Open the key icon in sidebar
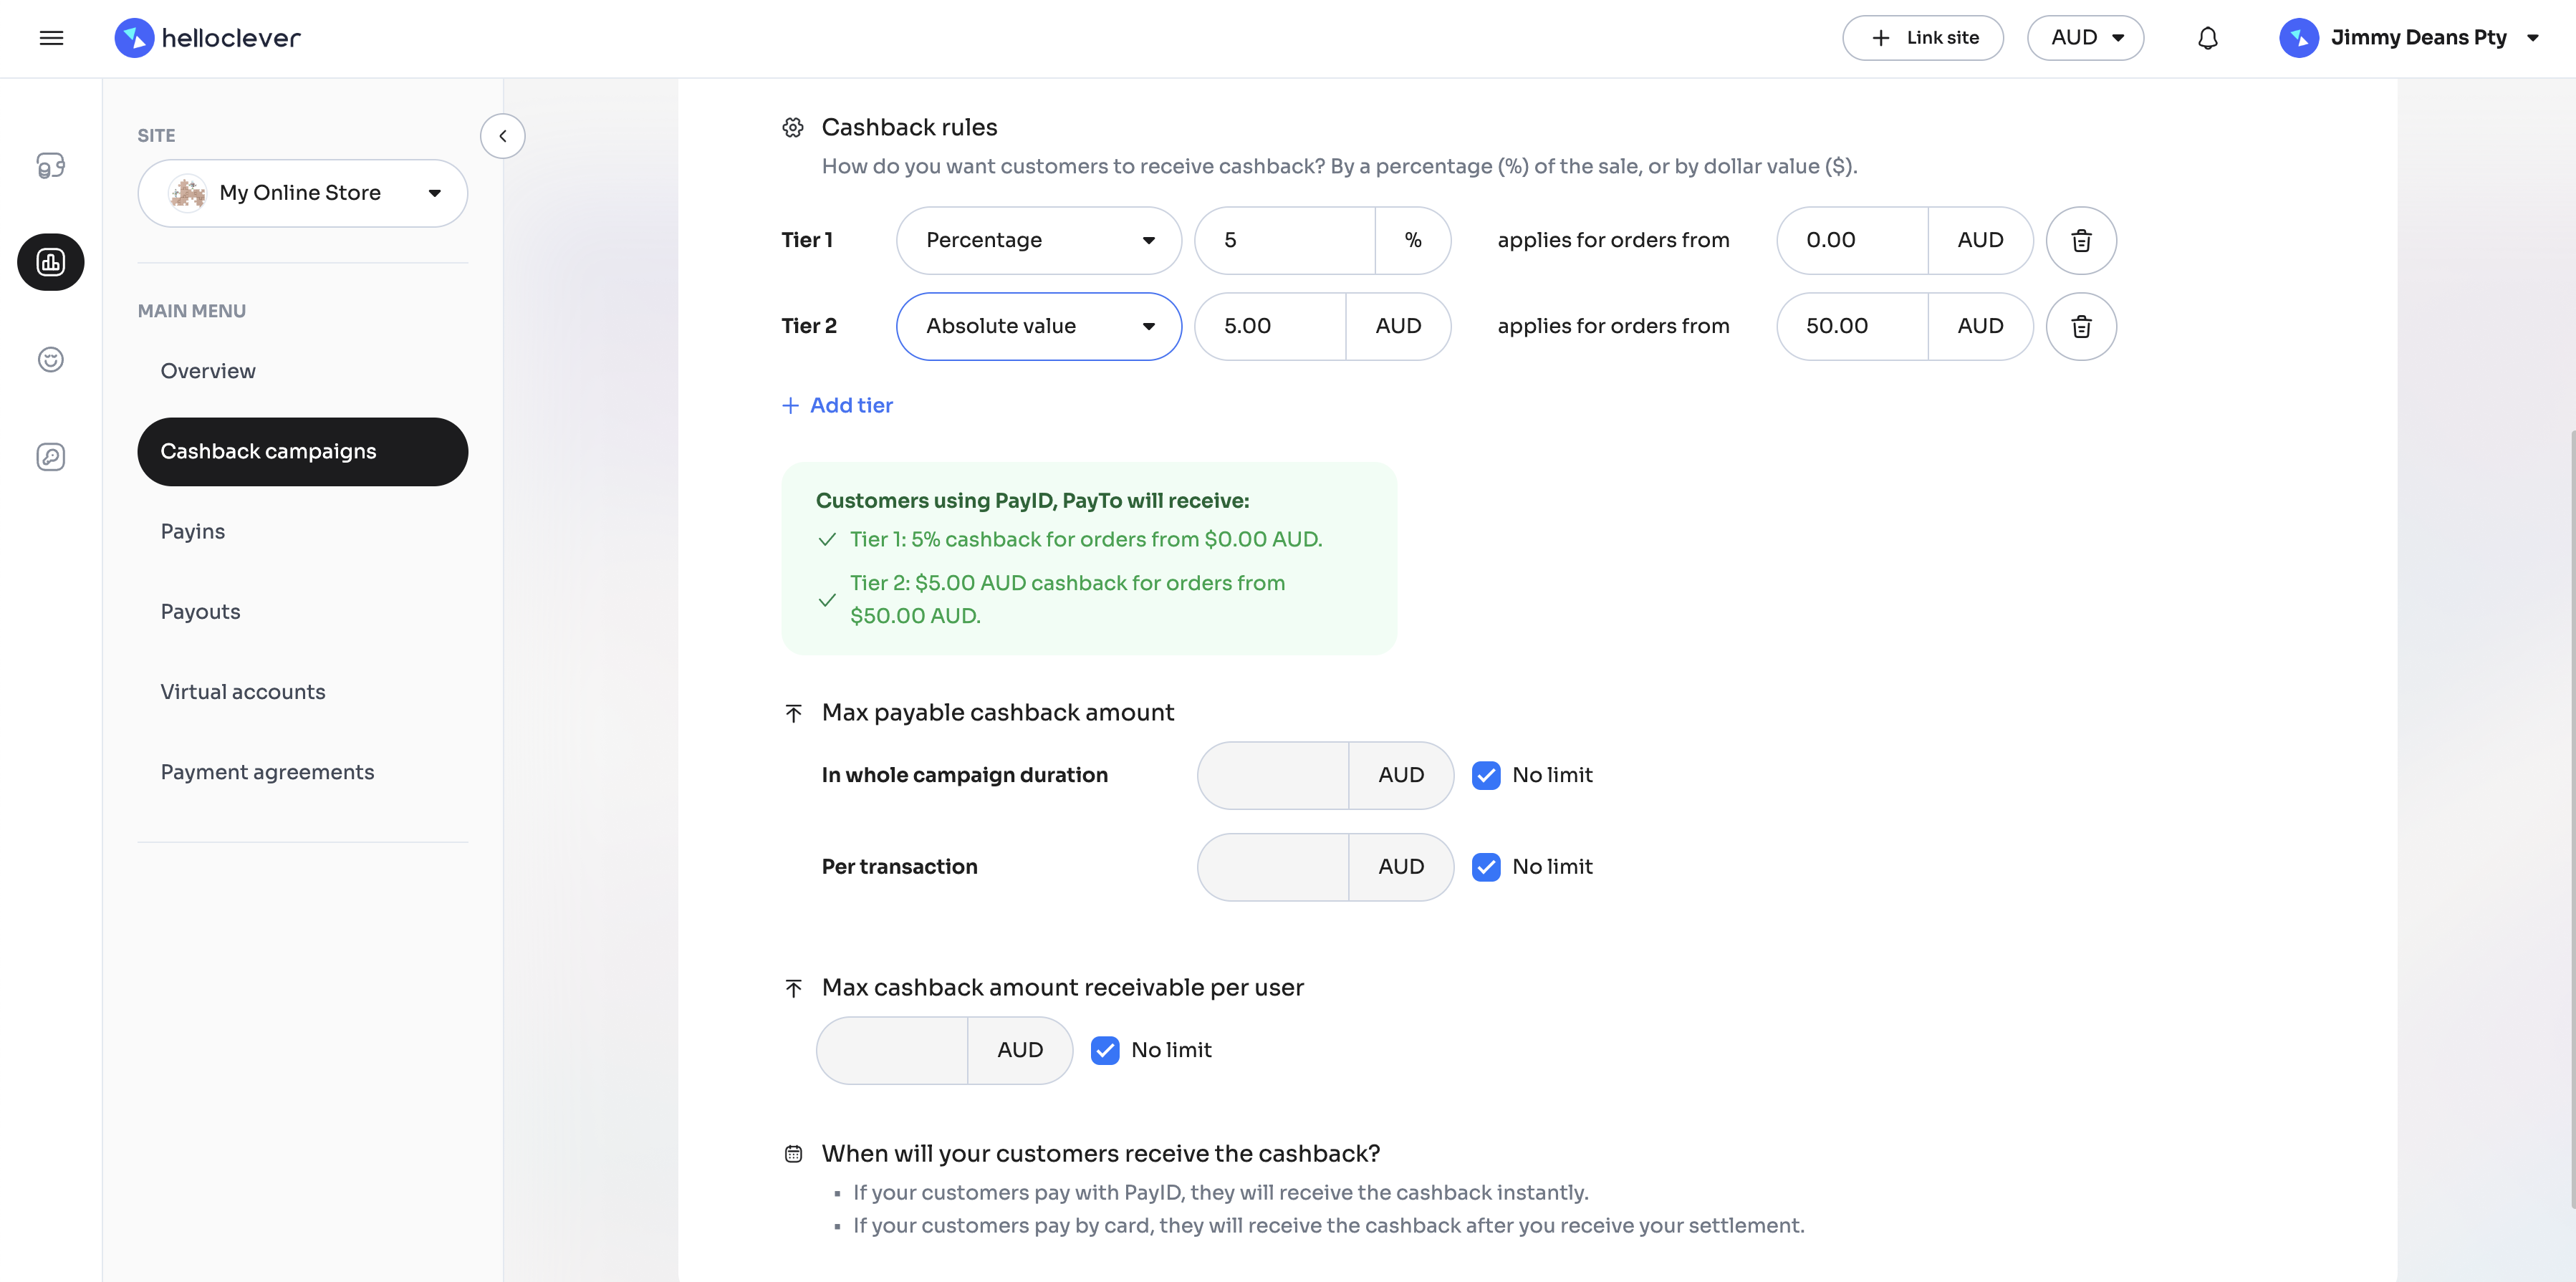Image resolution: width=2576 pixels, height=1282 pixels. pos(51,457)
